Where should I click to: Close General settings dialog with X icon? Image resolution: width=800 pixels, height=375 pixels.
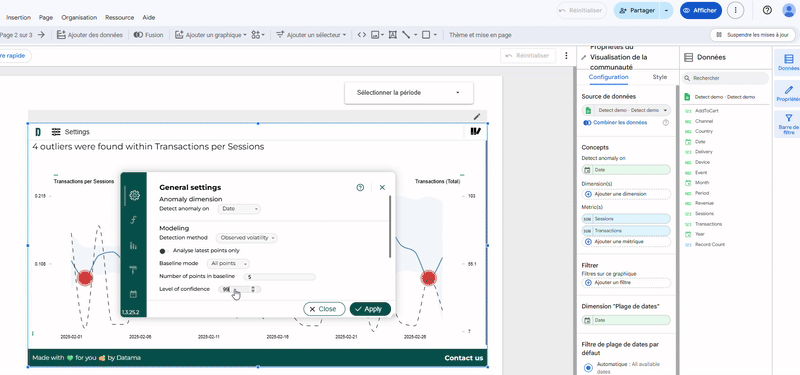tap(382, 188)
